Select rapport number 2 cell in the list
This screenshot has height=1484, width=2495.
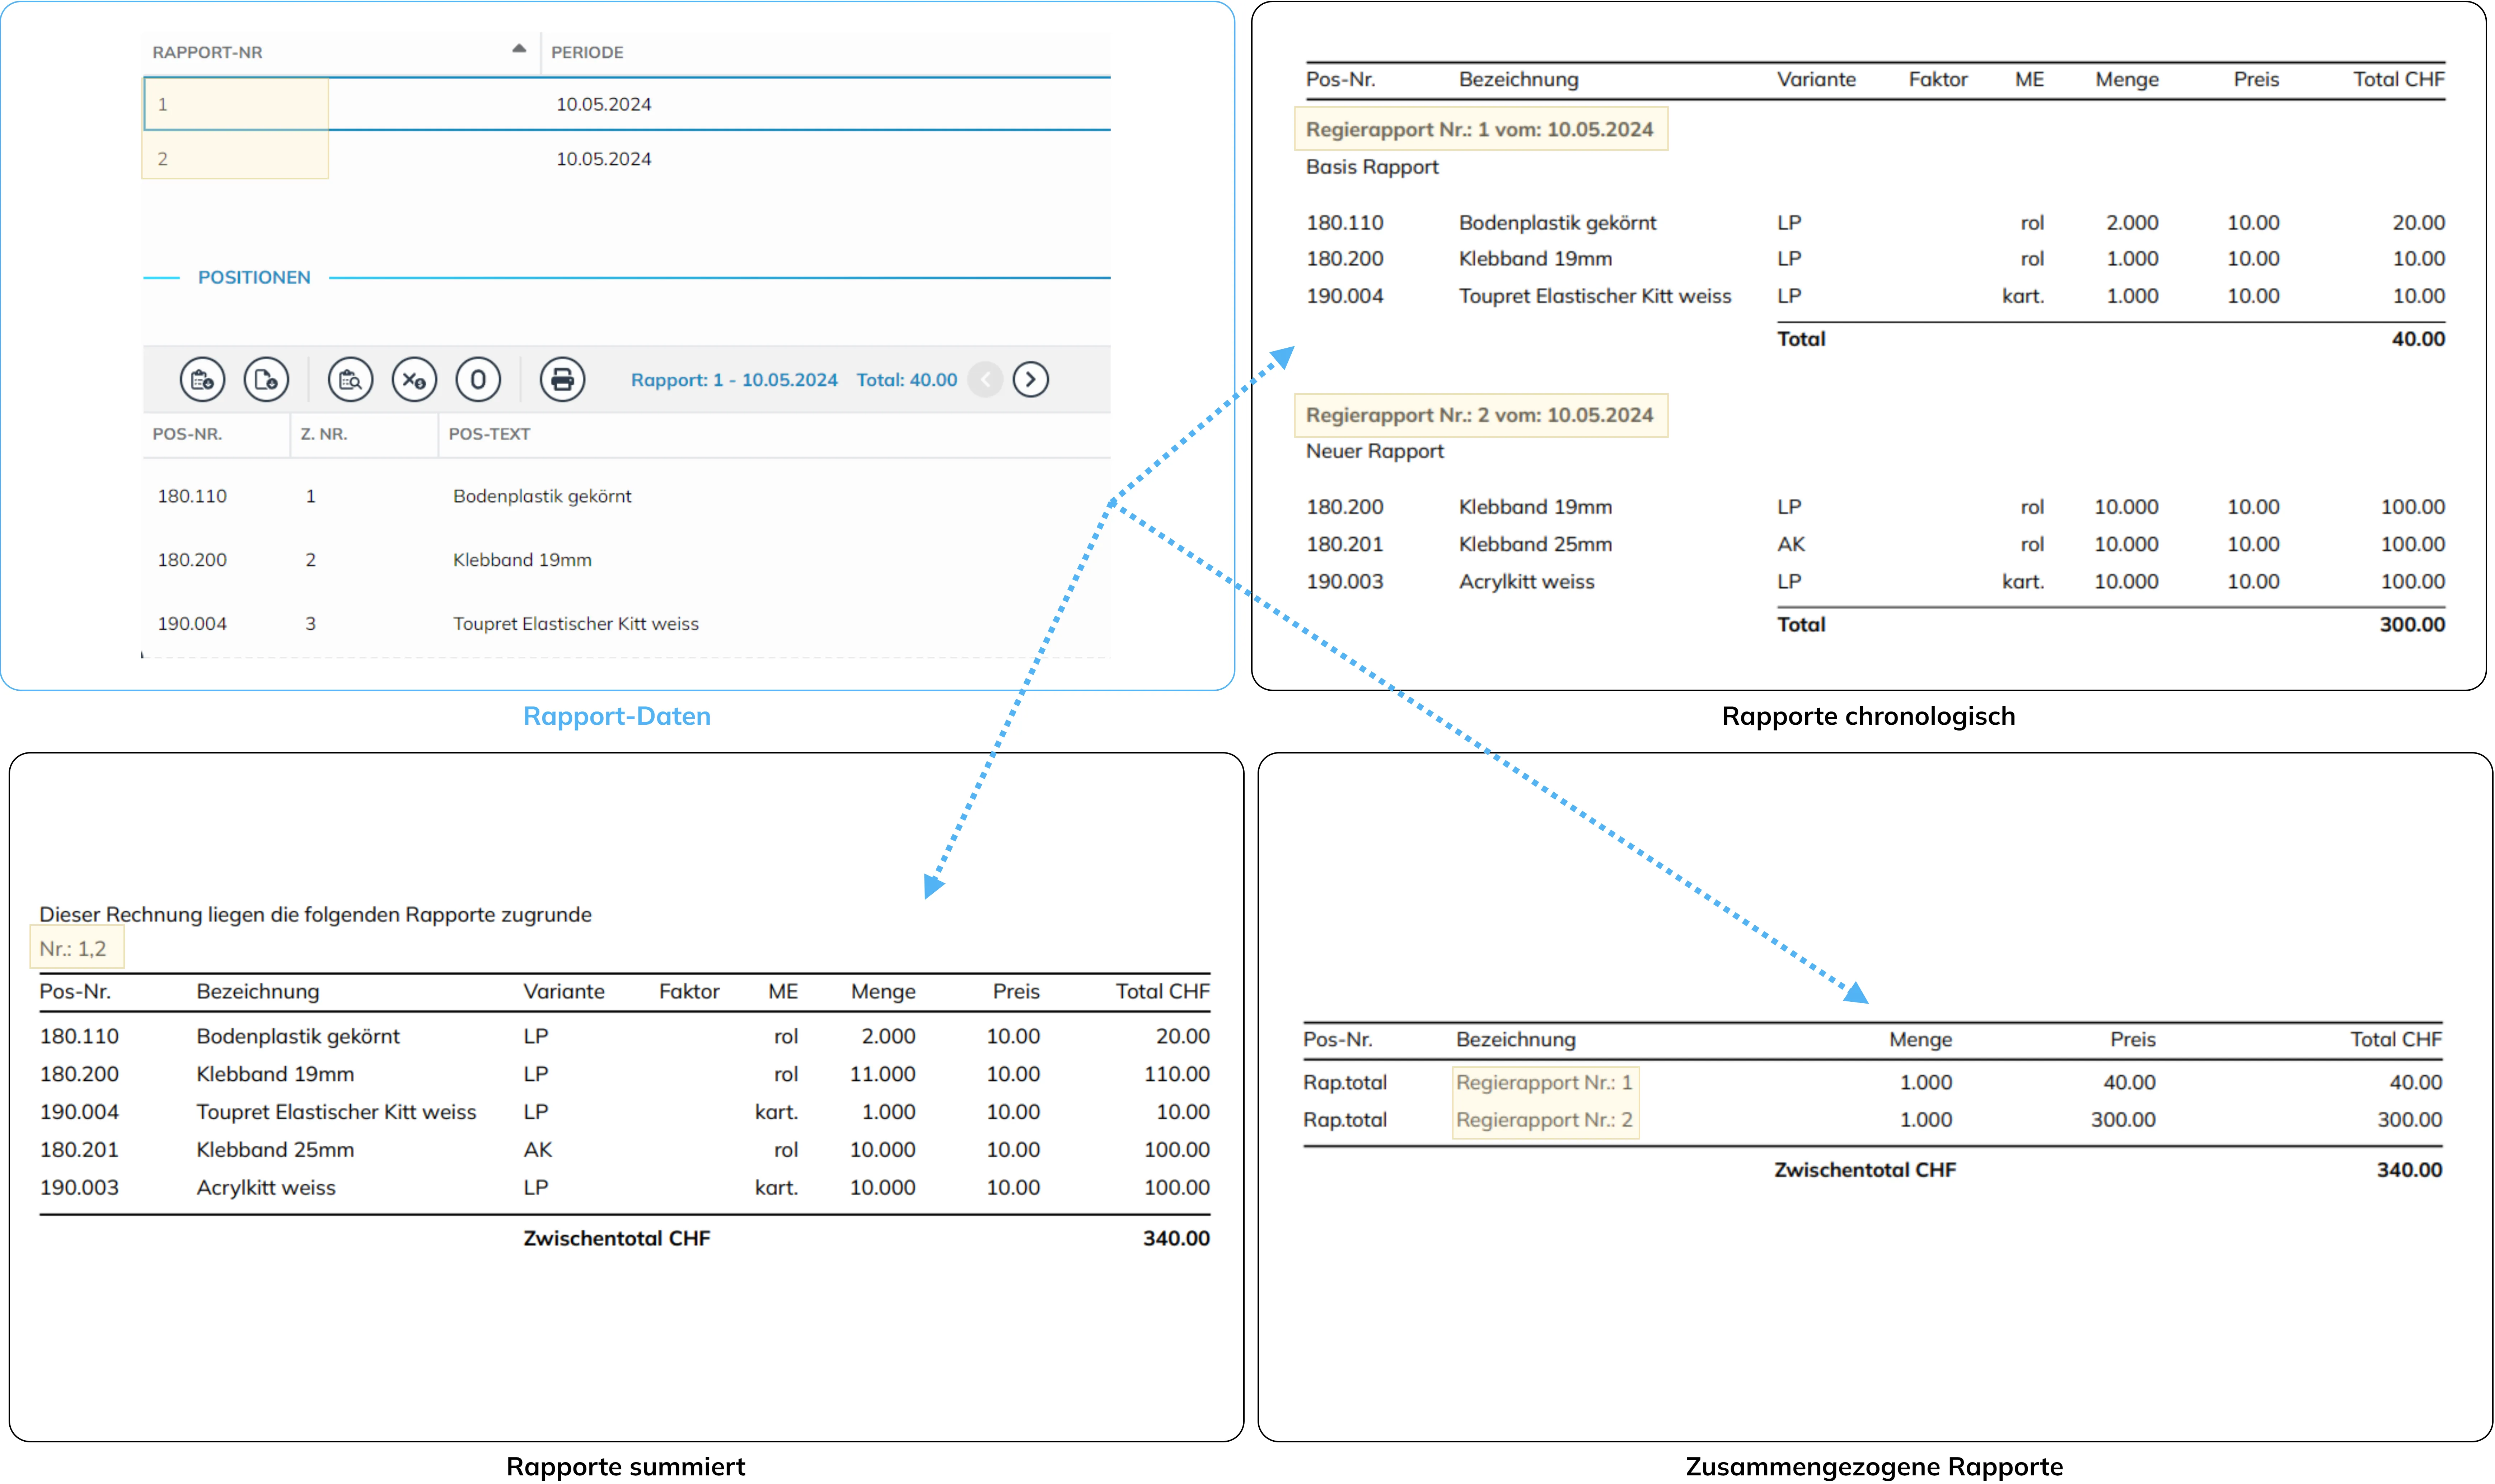[236, 158]
